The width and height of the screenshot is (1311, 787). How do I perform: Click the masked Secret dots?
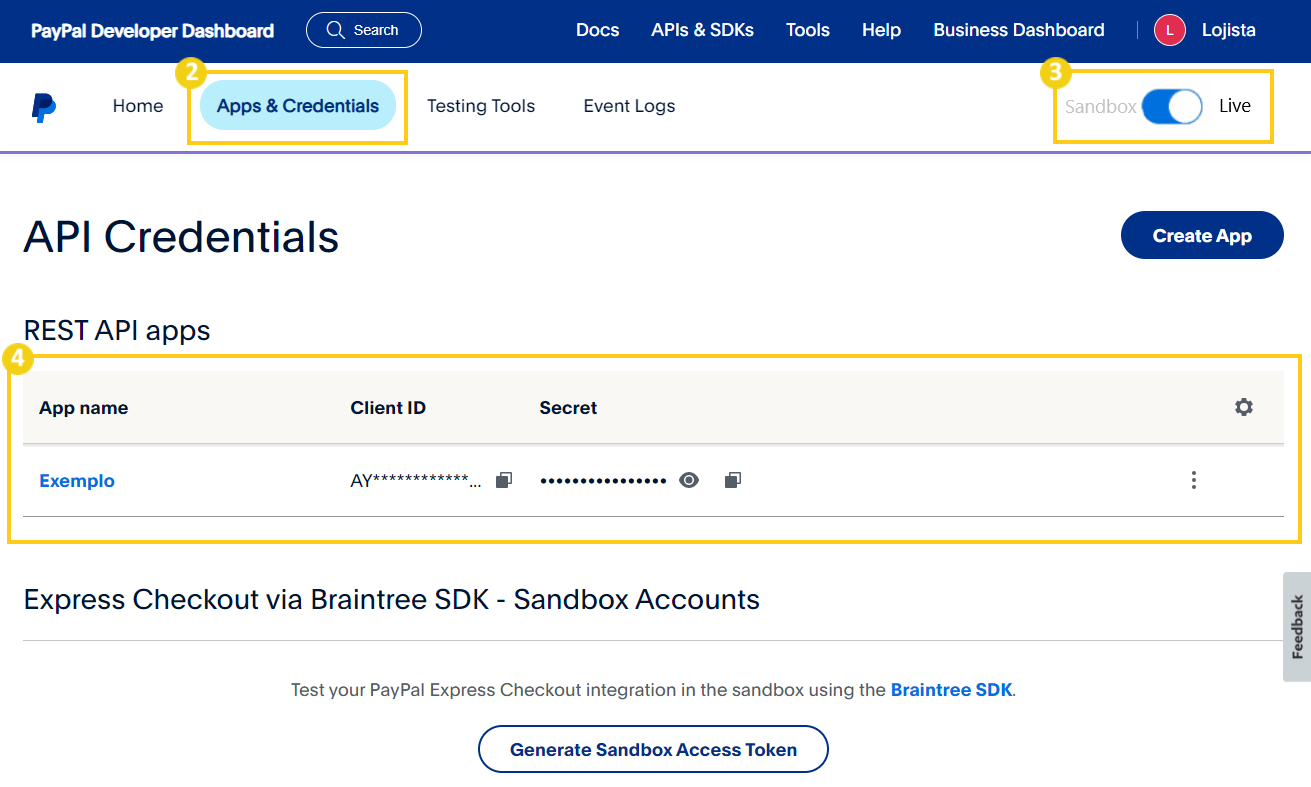click(x=603, y=481)
